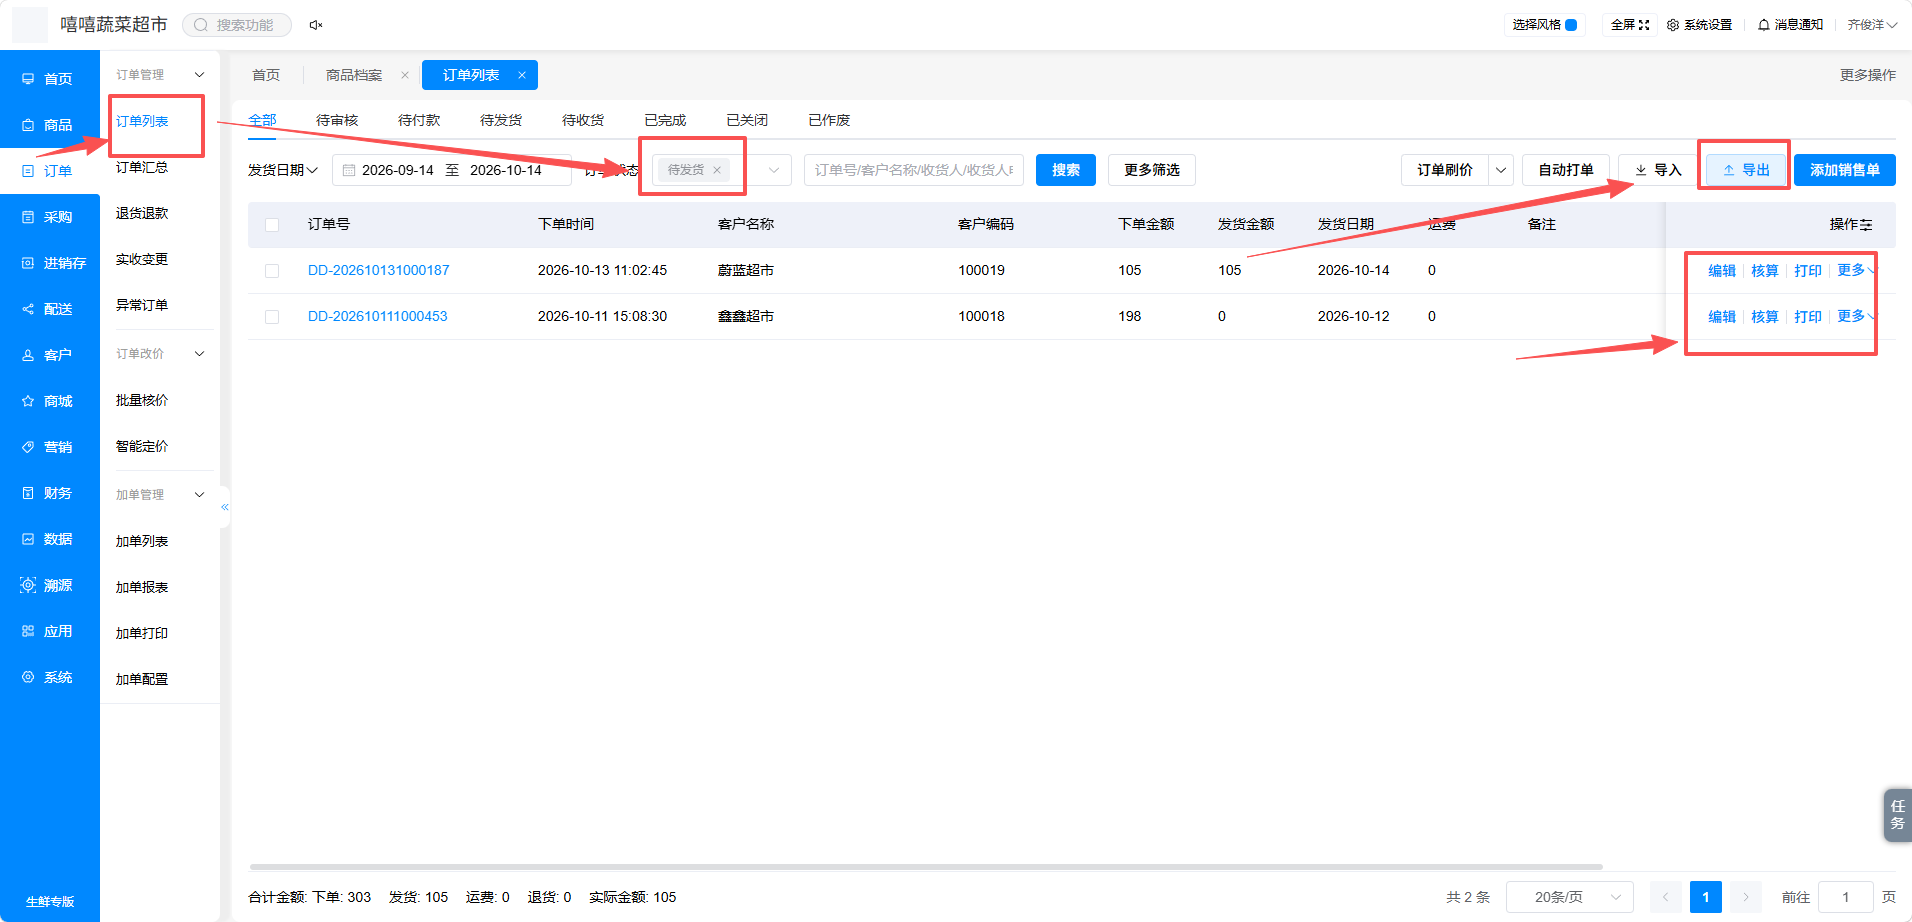Tick the select-all checkbox in table header
Viewport: 1912px width, 922px height.
tap(272, 225)
